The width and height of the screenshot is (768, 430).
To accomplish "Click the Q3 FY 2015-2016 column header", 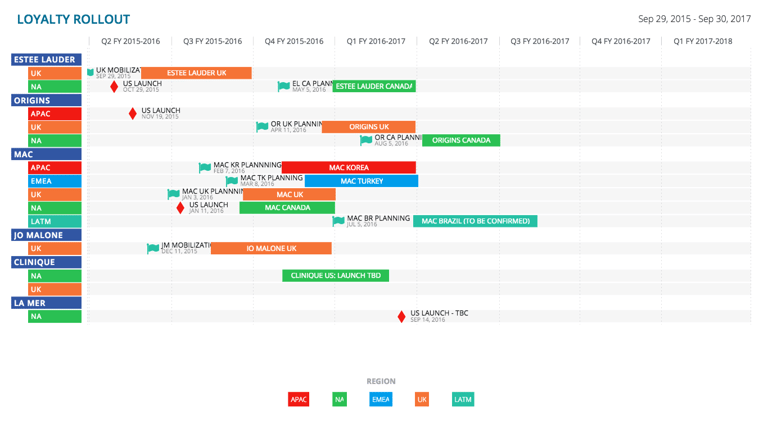I will (x=213, y=41).
